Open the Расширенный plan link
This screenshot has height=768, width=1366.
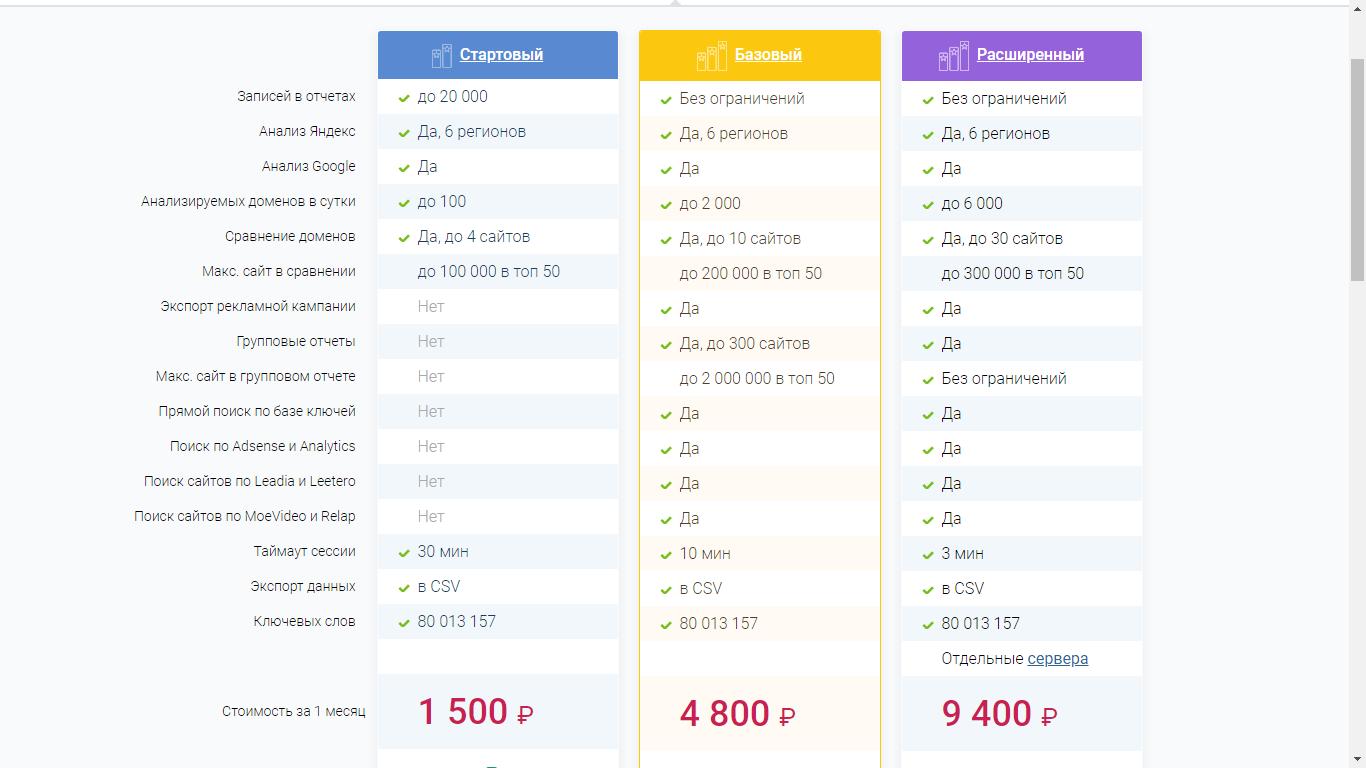pyautogui.click(x=1030, y=55)
